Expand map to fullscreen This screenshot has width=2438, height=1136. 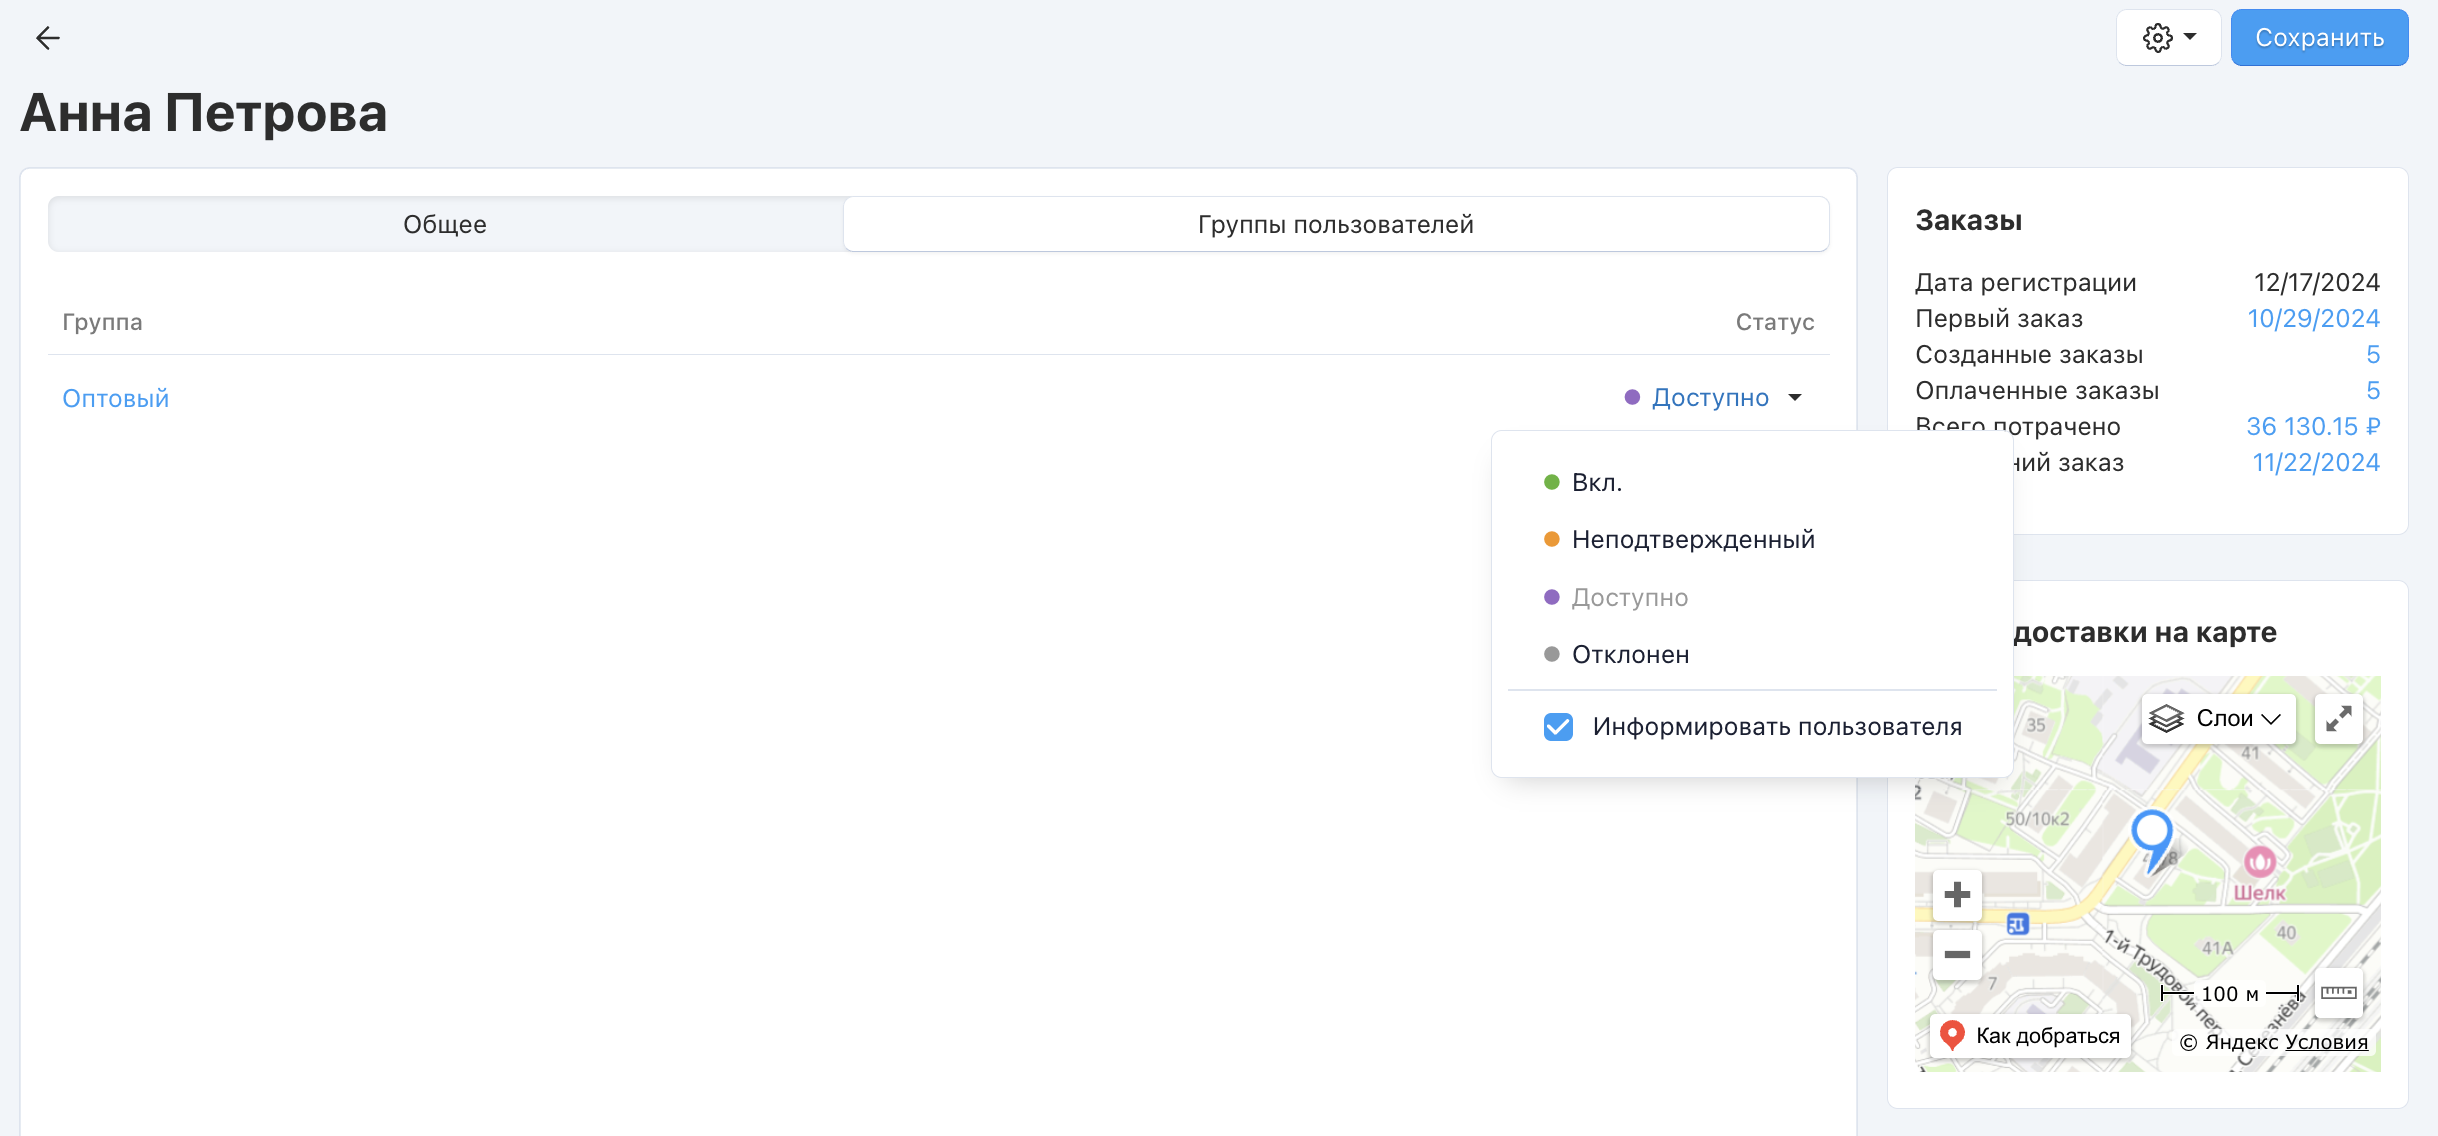2338,718
